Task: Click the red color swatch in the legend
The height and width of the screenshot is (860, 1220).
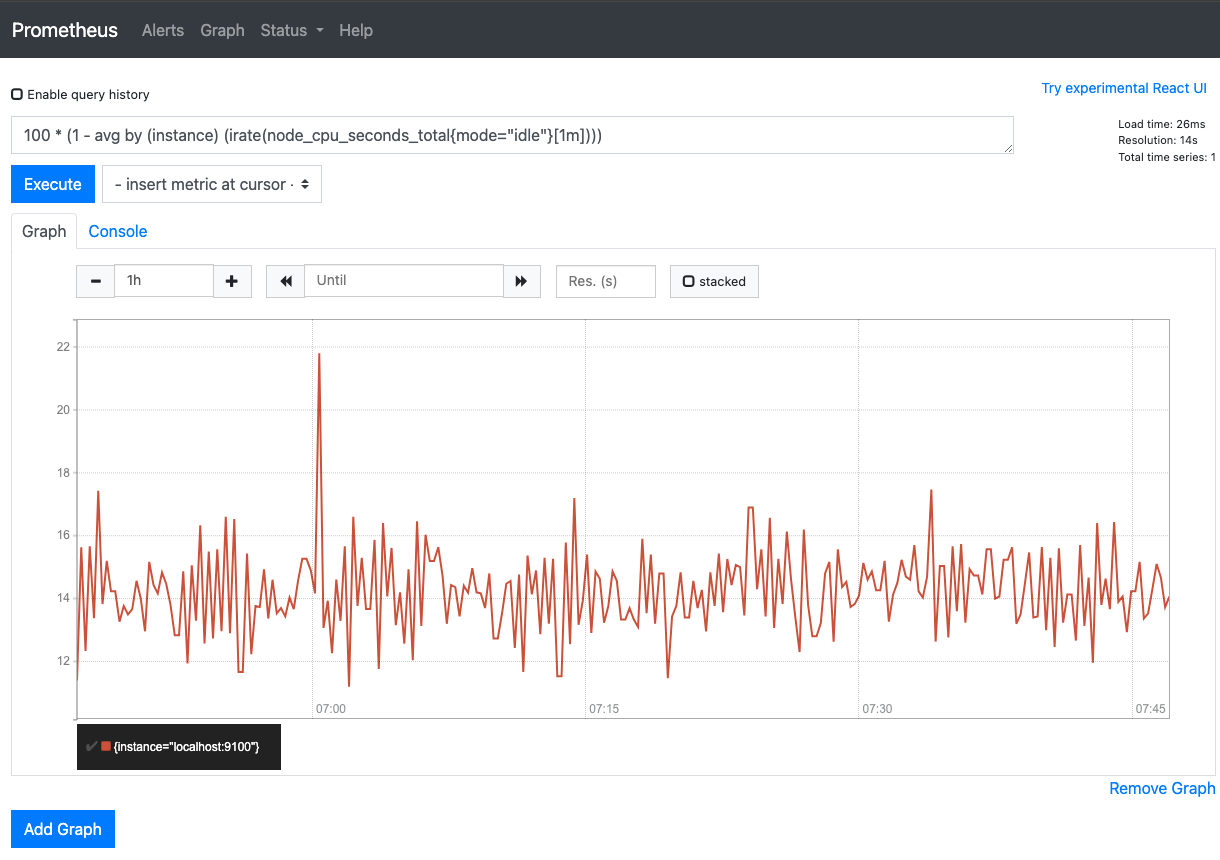Action: click(106, 746)
